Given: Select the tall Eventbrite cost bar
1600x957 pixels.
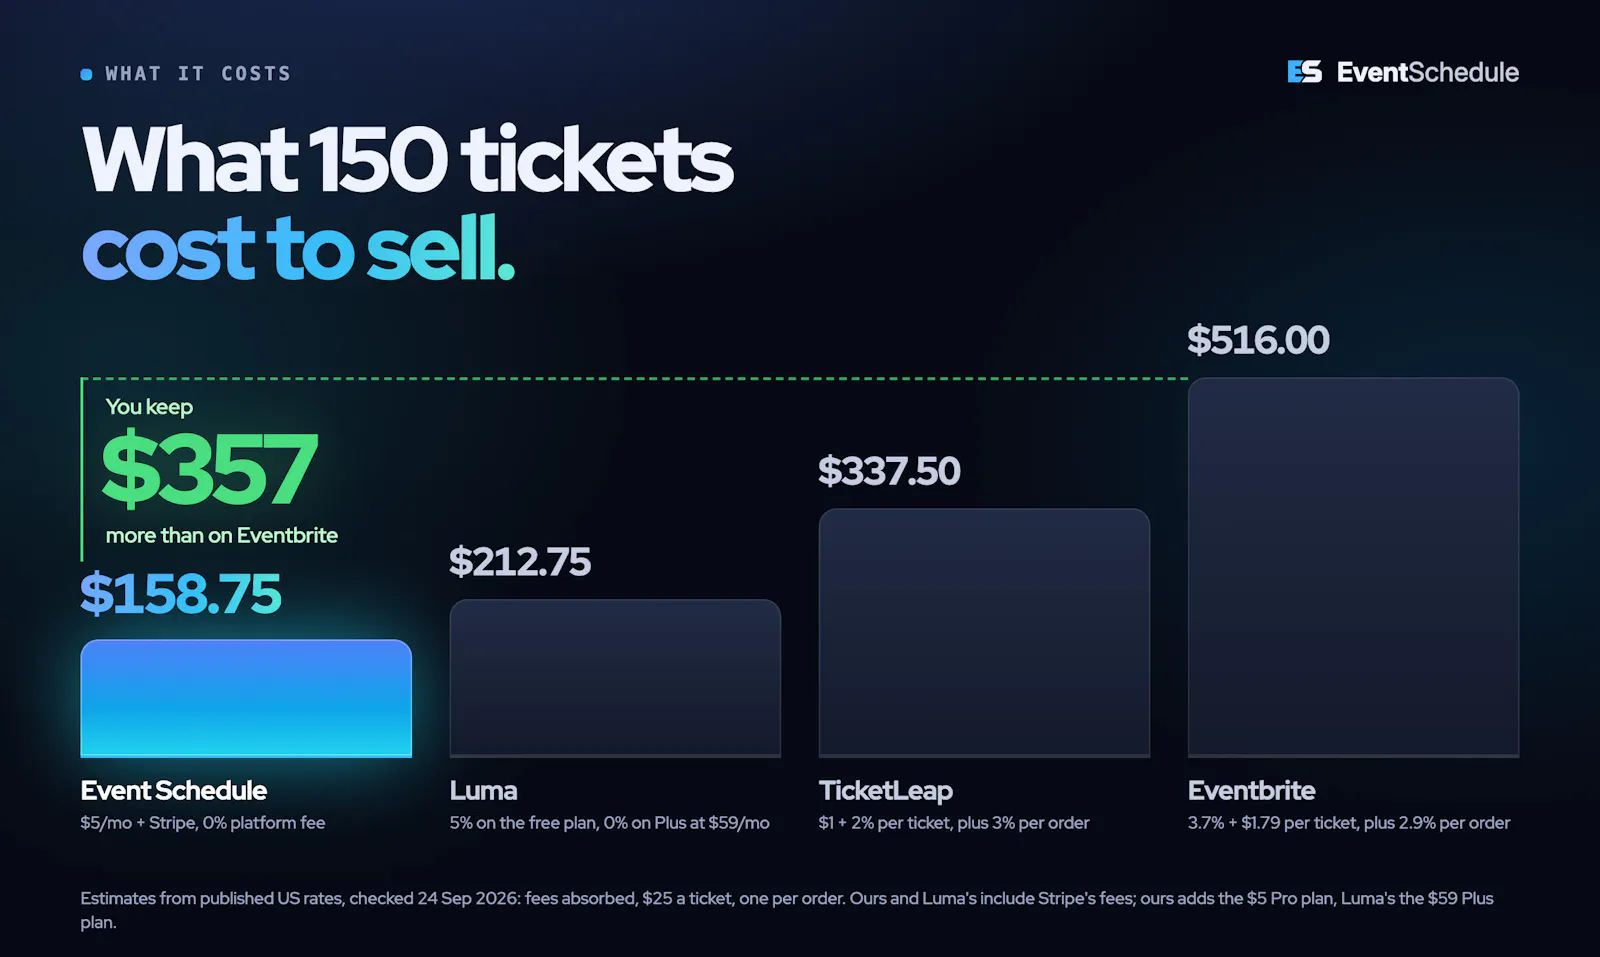Looking at the screenshot, I should click(1353, 567).
